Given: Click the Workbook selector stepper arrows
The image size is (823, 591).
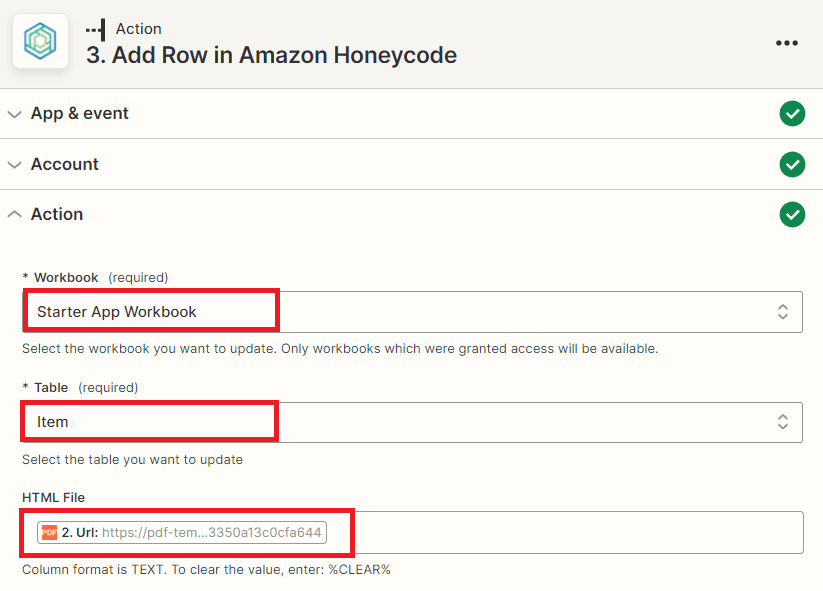Looking at the screenshot, I should (783, 311).
